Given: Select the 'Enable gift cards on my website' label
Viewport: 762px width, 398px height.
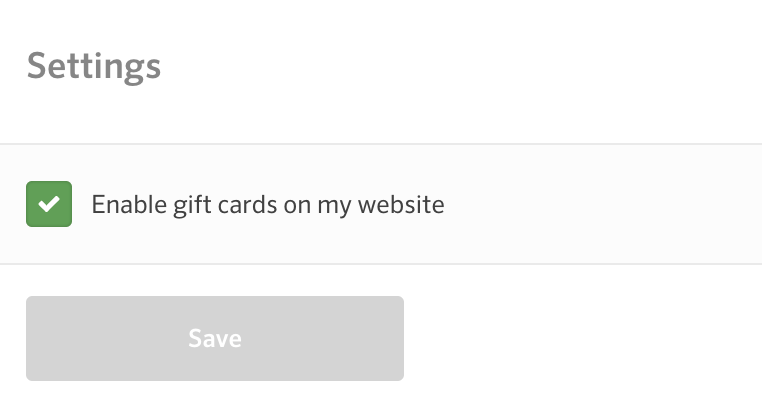Looking at the screenshot, I should coord(268,205).
